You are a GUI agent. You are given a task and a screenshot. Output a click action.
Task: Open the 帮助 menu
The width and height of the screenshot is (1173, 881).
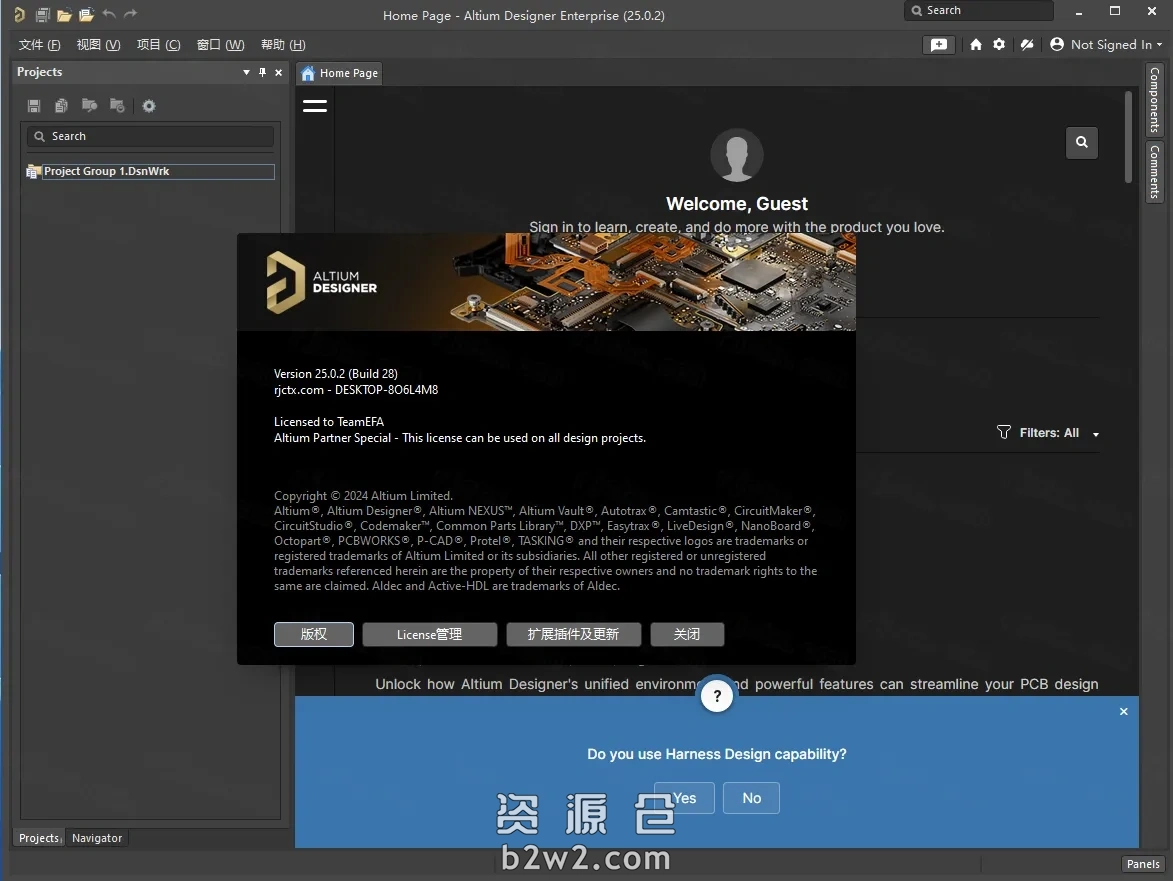click(283, 44)
